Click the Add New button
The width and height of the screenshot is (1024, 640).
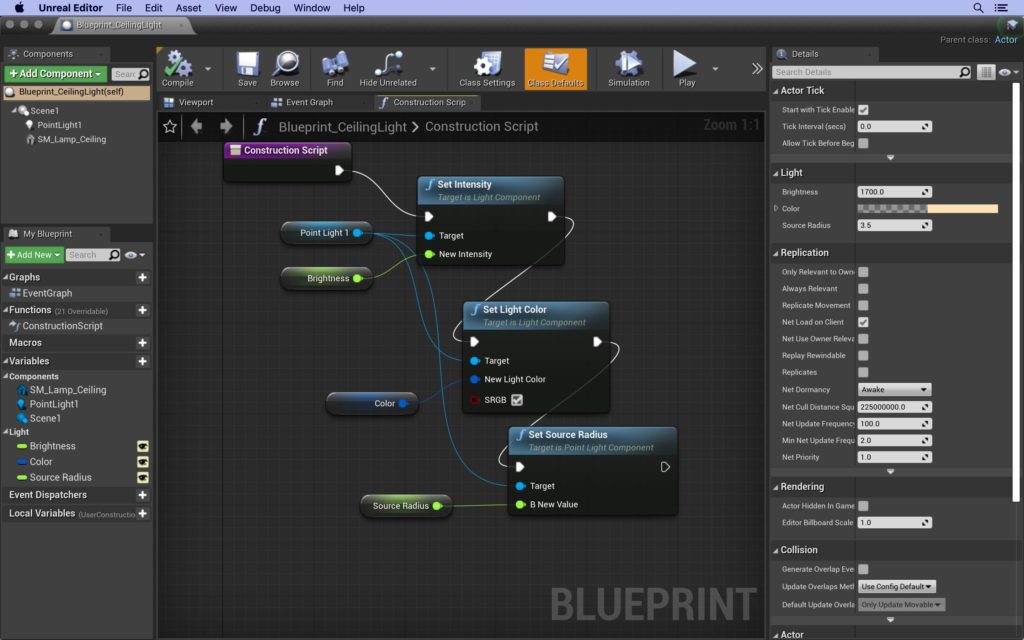tap(34, 255)
